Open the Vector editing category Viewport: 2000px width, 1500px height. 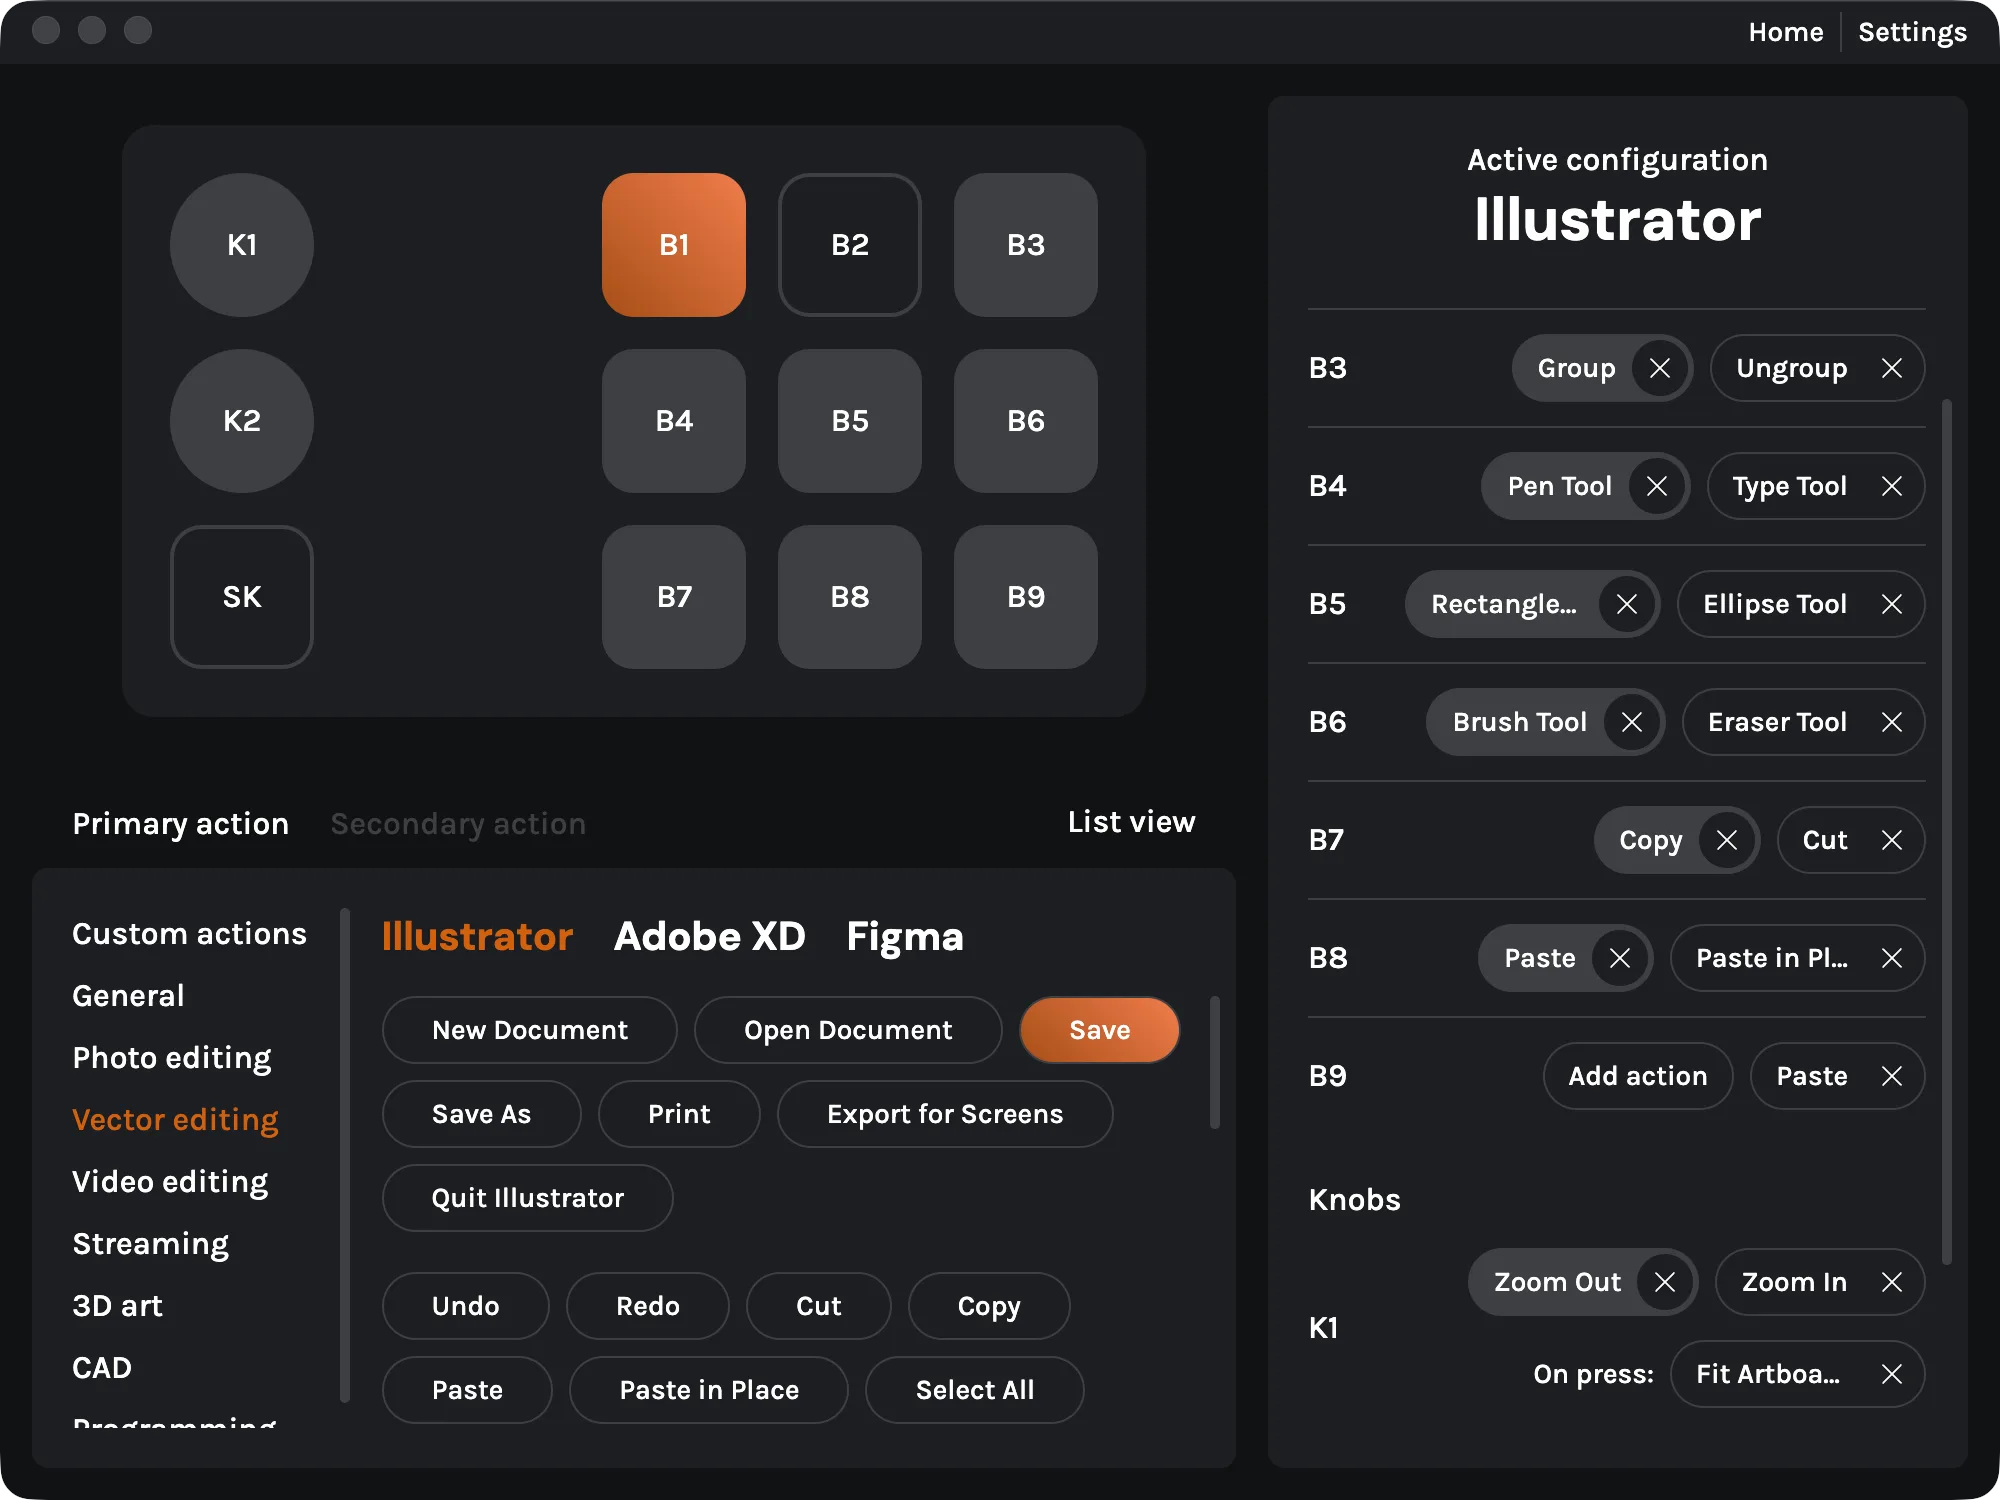175,1120
